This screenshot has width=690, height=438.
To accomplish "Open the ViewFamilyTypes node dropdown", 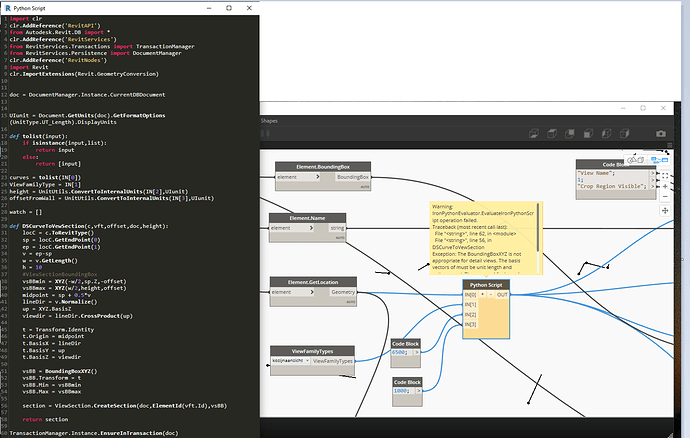I will (x=290, y=361).
